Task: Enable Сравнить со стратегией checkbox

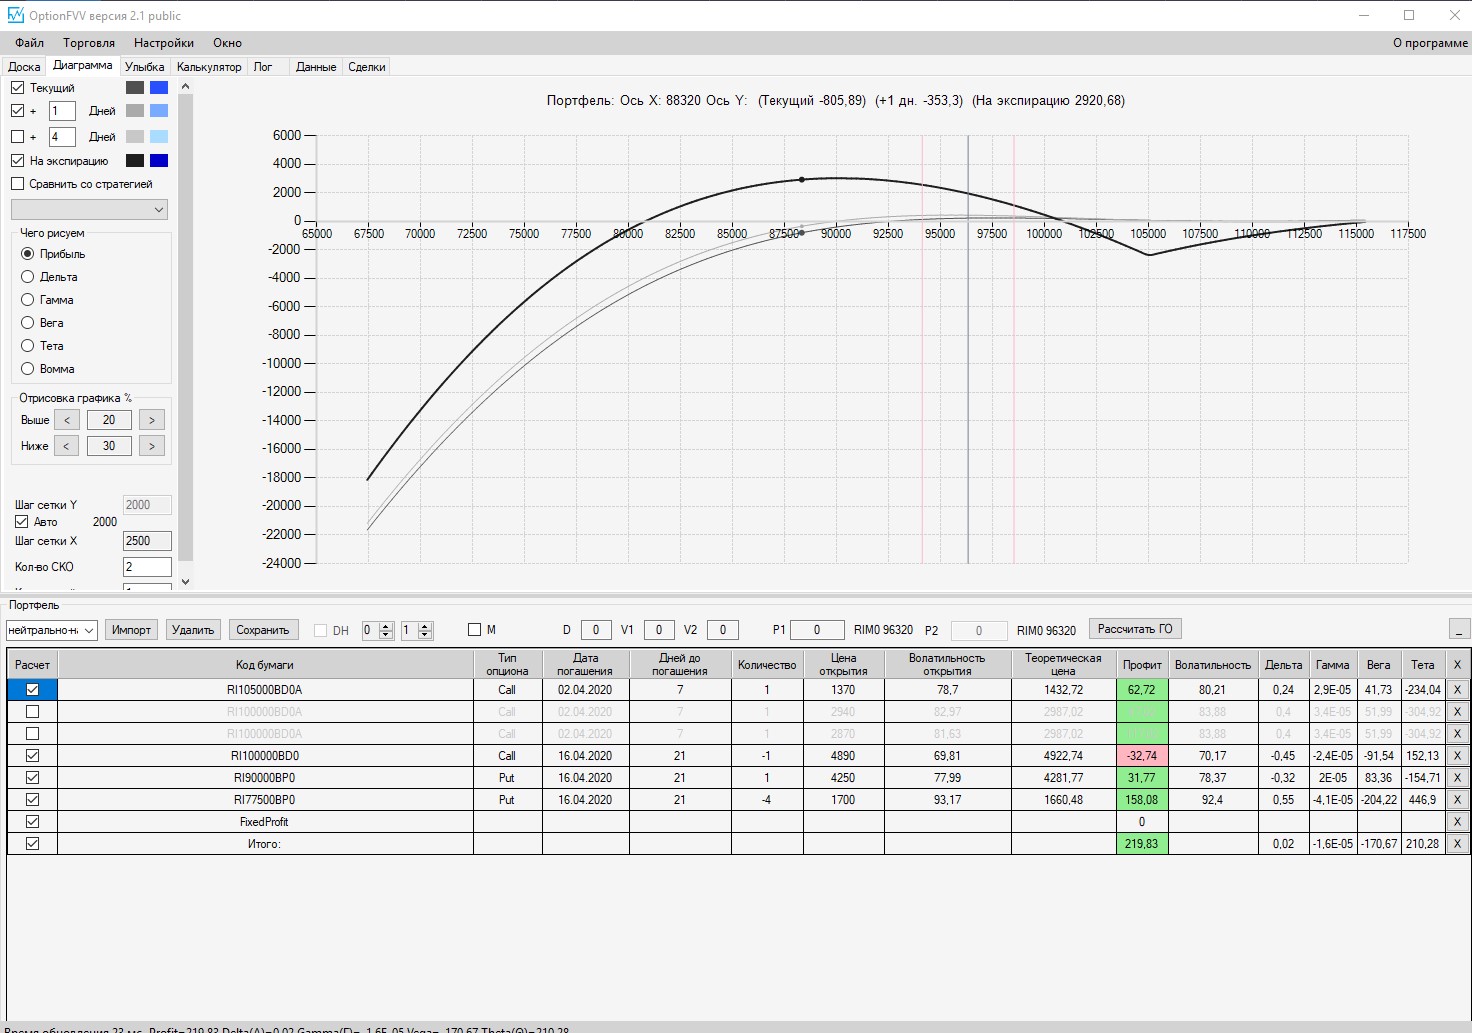Action: click(18, 184)
